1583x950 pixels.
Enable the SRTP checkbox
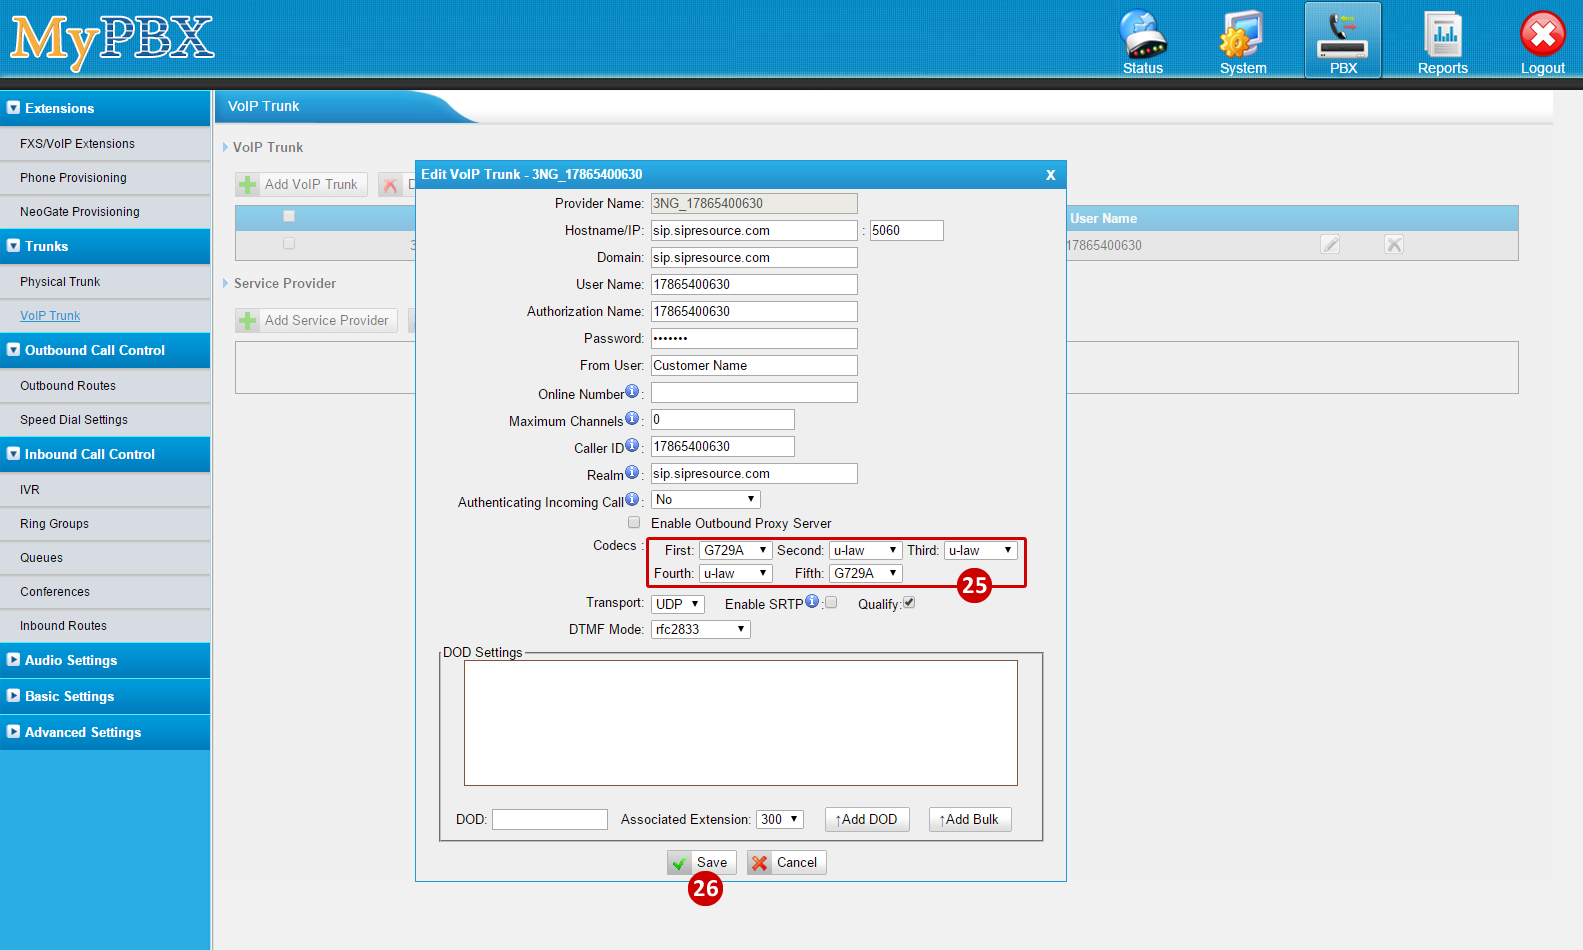(x=831, y=602)
